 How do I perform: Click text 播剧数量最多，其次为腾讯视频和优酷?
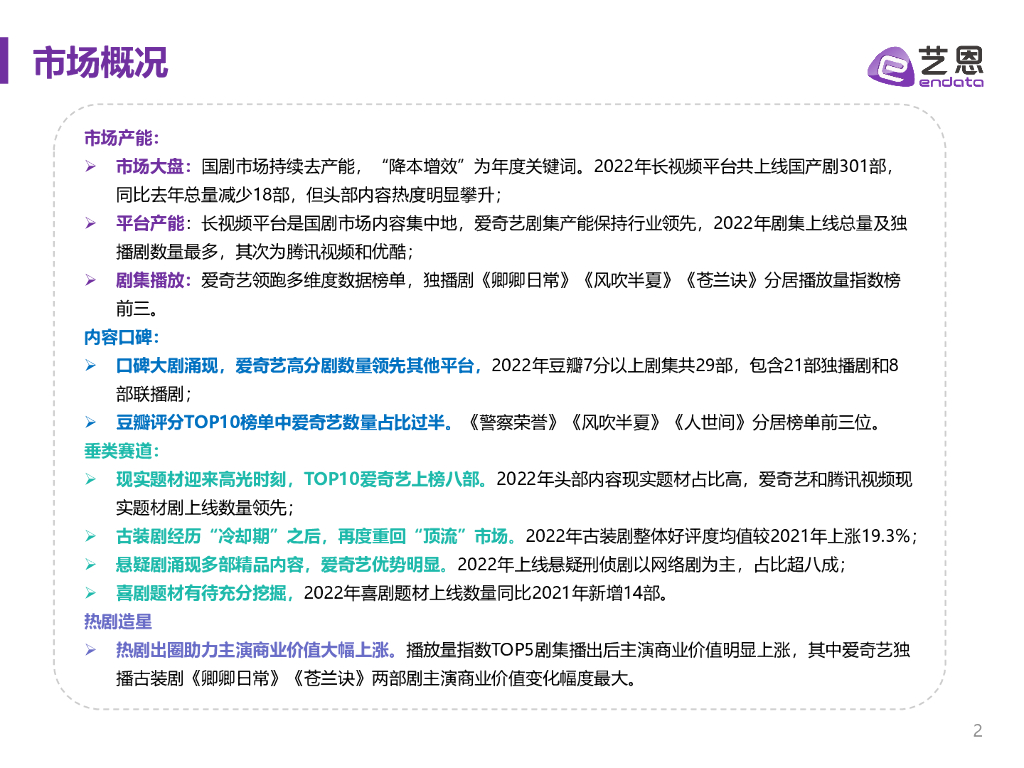coord(261,251)
